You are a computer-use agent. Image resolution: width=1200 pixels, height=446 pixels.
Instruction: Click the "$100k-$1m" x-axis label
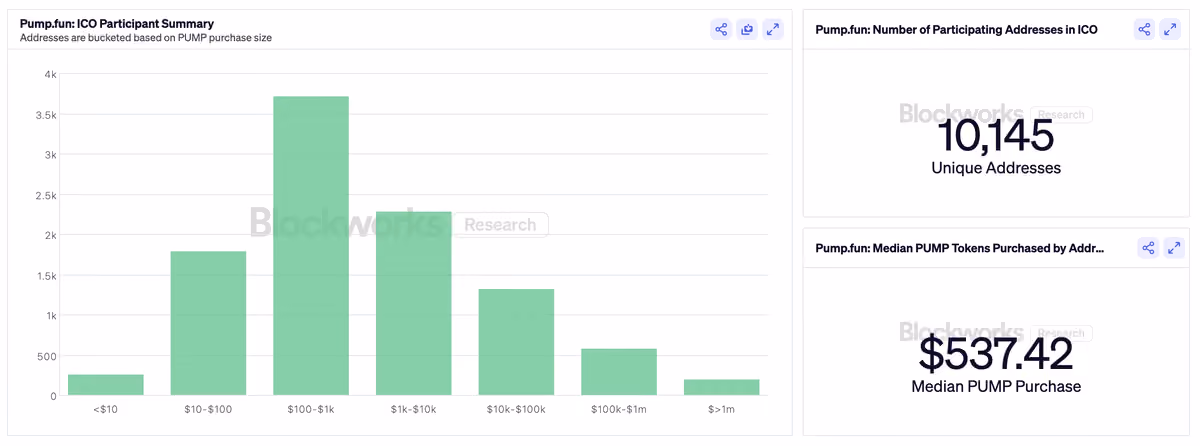click(x=619, y=411)
